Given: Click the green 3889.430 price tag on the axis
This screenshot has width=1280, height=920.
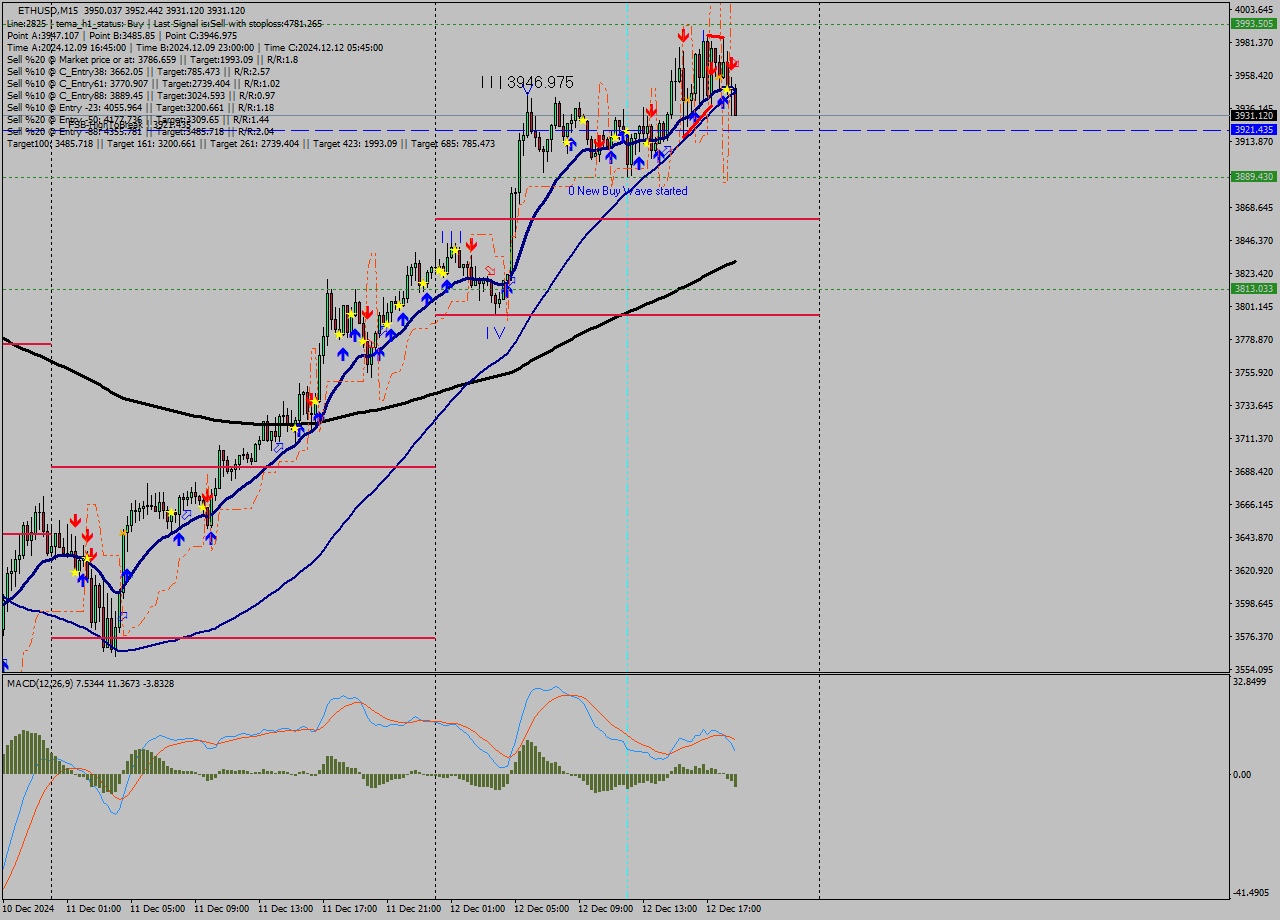Looking at the screenshot, I should (x=1253, y=176).
